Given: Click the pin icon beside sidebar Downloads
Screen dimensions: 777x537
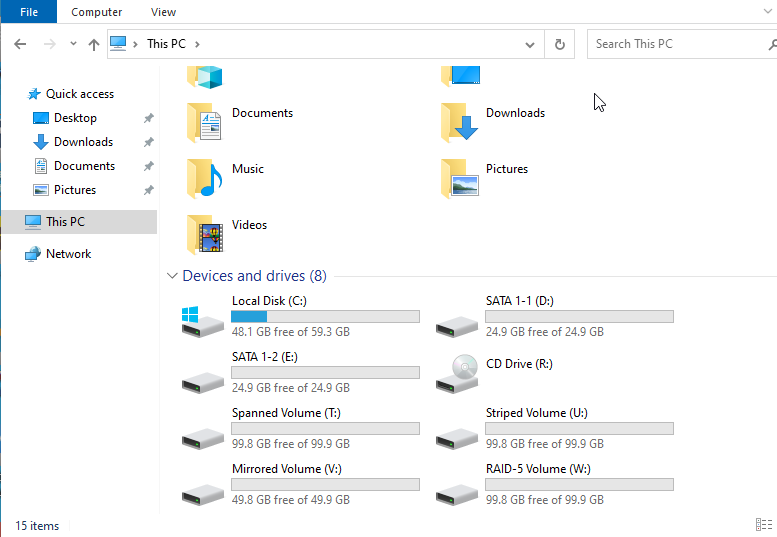Looking at the screenshot, I should pyautogui.click(x=148, y=142).
